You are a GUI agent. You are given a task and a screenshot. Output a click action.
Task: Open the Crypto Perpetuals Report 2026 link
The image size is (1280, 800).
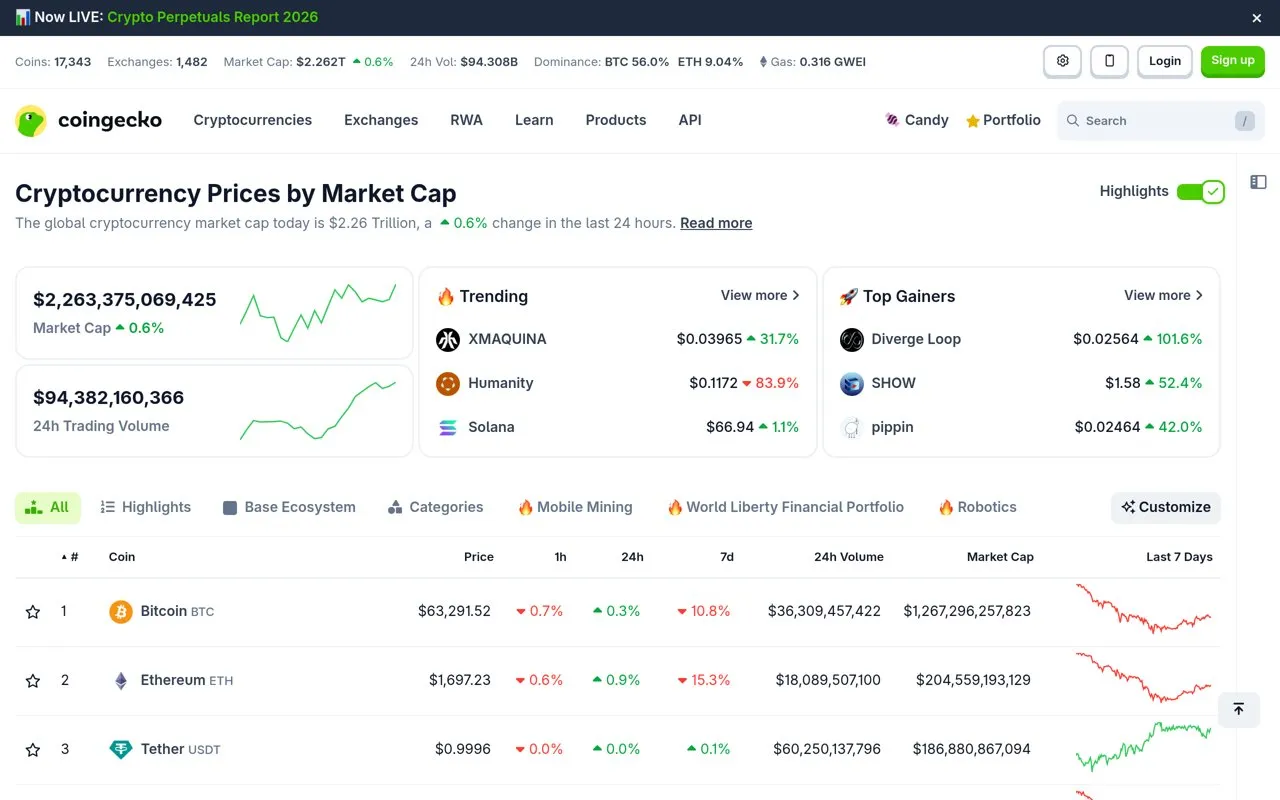point(213,17)
